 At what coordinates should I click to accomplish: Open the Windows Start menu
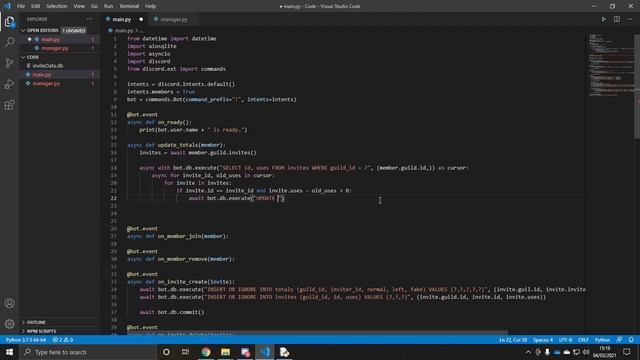coord(9,352)
